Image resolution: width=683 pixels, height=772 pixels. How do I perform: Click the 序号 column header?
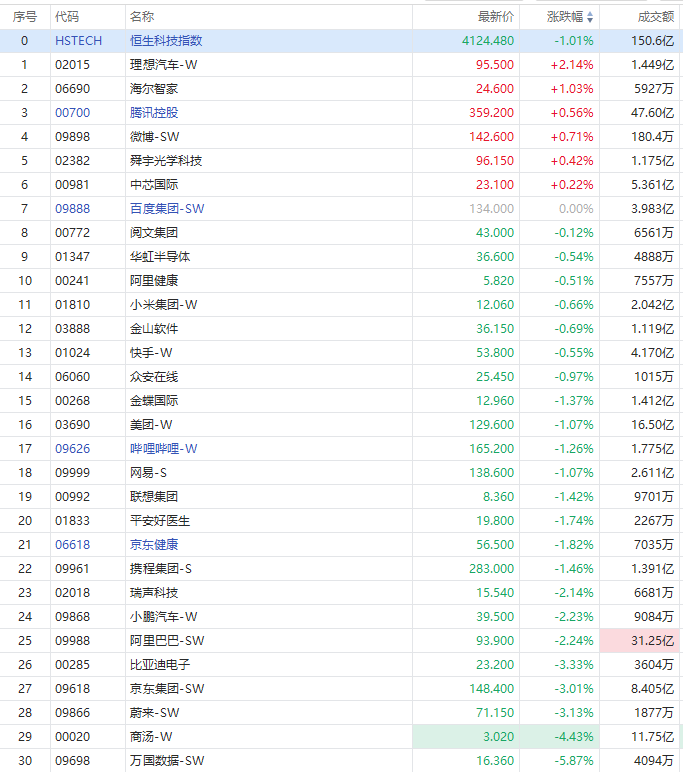pos(25,17)
